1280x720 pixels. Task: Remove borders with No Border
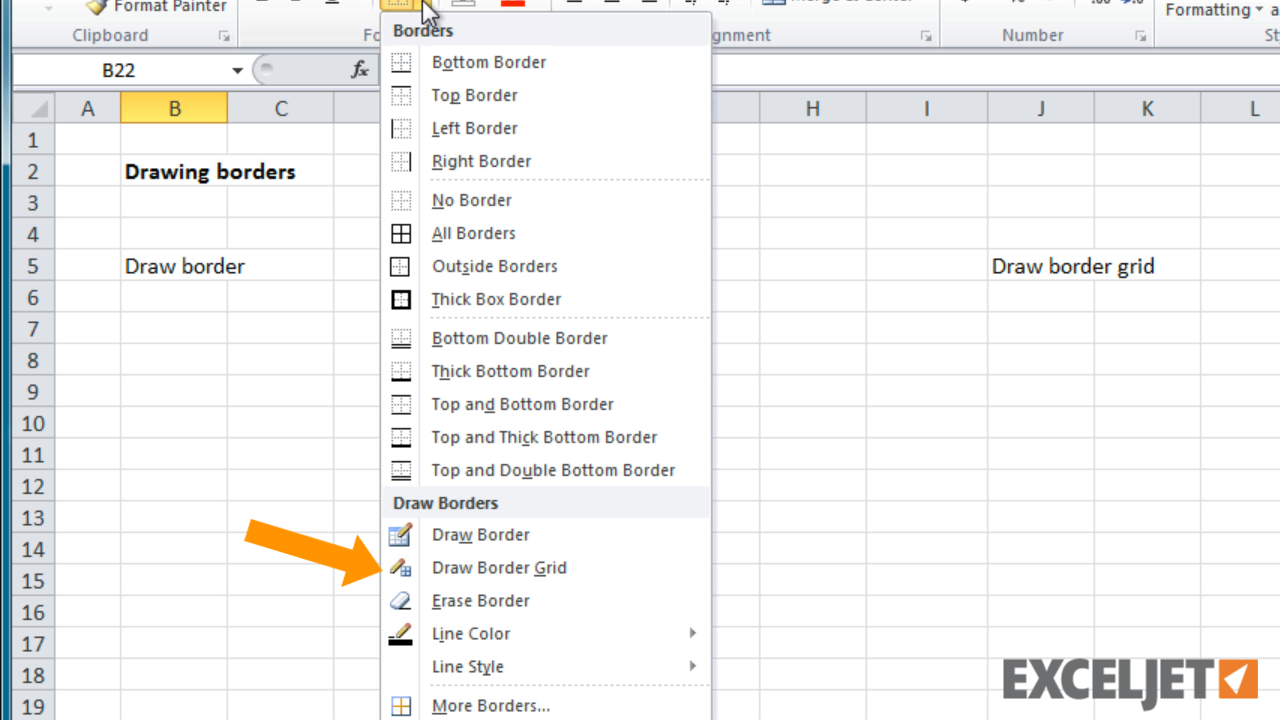tap(471, 200)
